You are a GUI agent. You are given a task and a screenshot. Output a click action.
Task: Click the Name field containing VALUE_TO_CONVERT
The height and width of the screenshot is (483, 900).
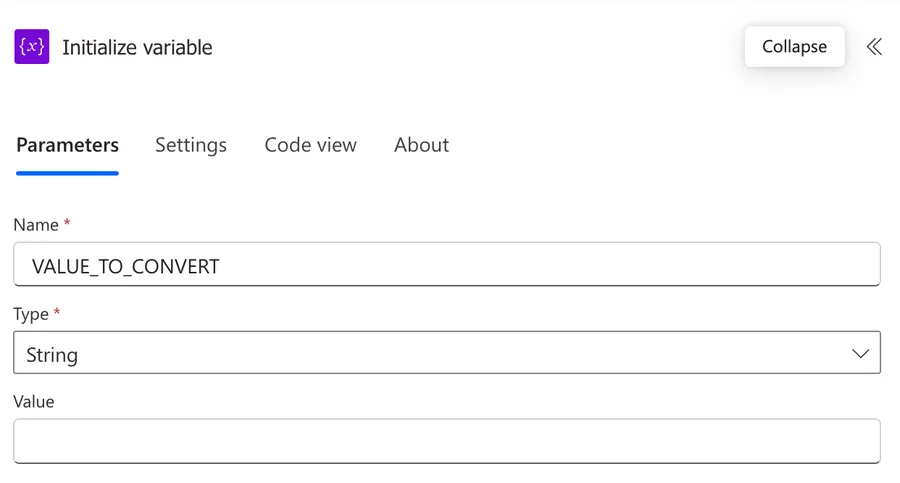click(x=447, y=266)
